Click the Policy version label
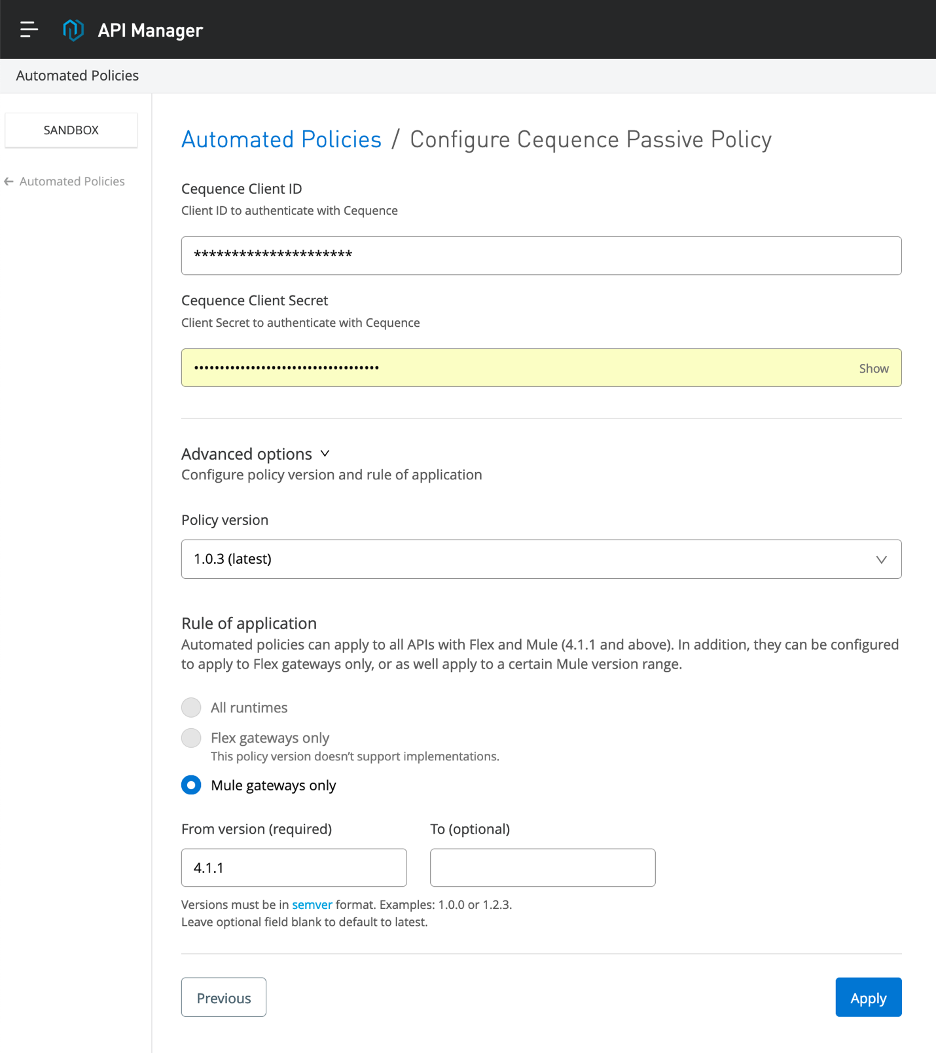The image size is (936, 1054). click(x=225, y=520)
